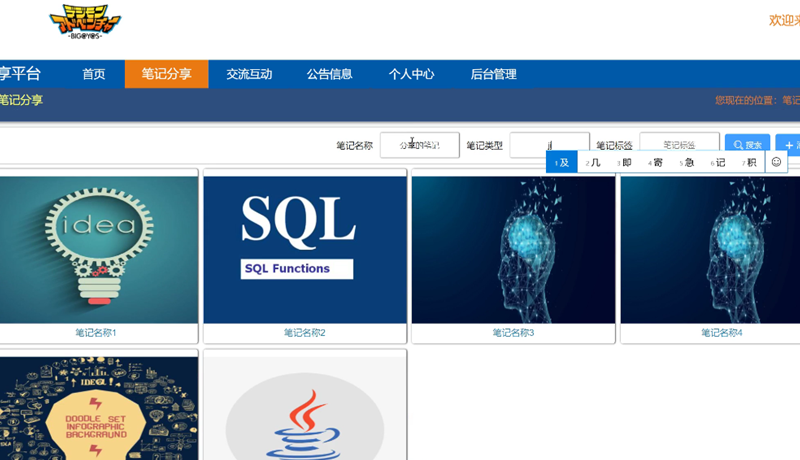This screenshot has width=800, height=460.
Task: Open the doodle infographic note thumbnail
Action: click(98, 408)
